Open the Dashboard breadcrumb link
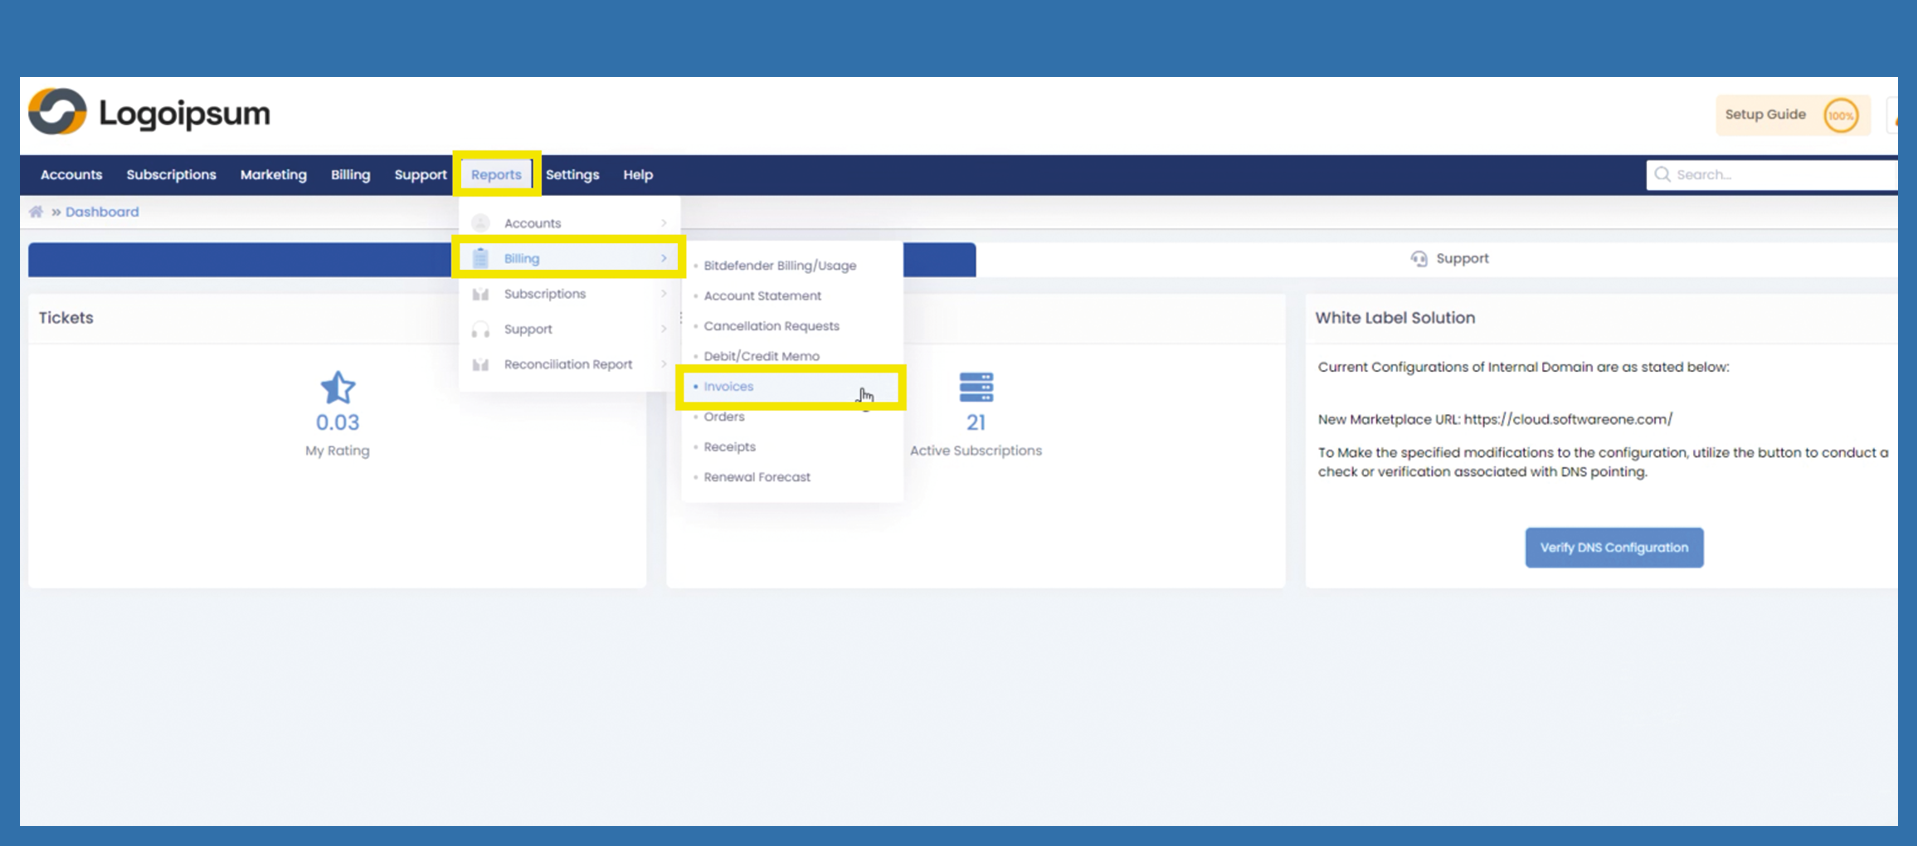This screenshot has width=1917, height=846. coord(102,212)
